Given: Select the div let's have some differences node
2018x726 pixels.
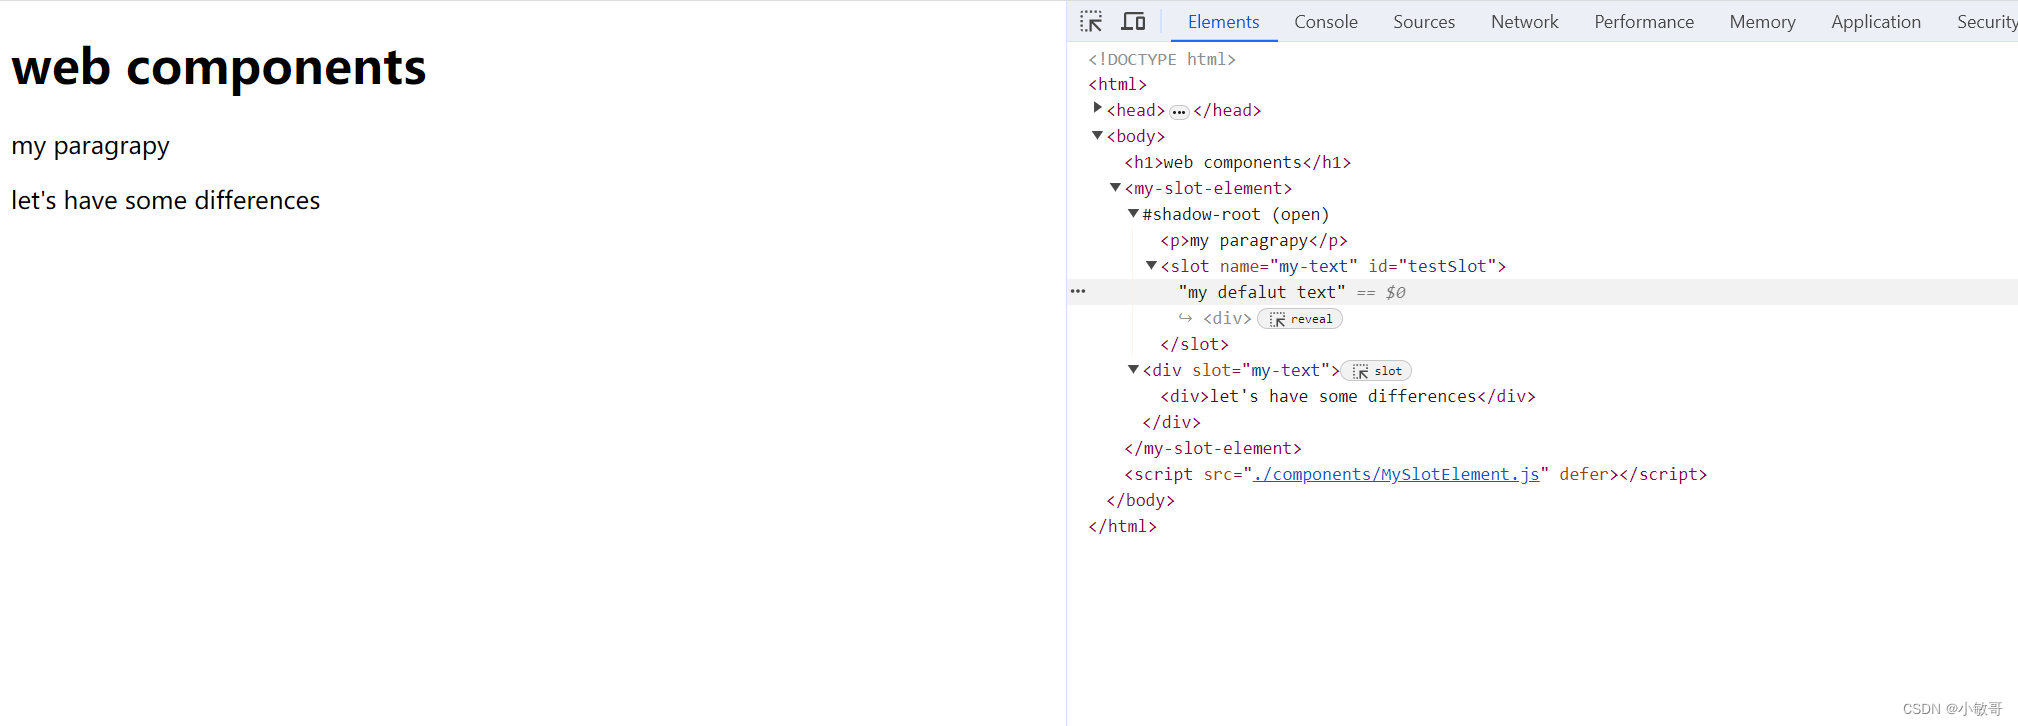Looking at the screenshot, I should pos(1347,396).
